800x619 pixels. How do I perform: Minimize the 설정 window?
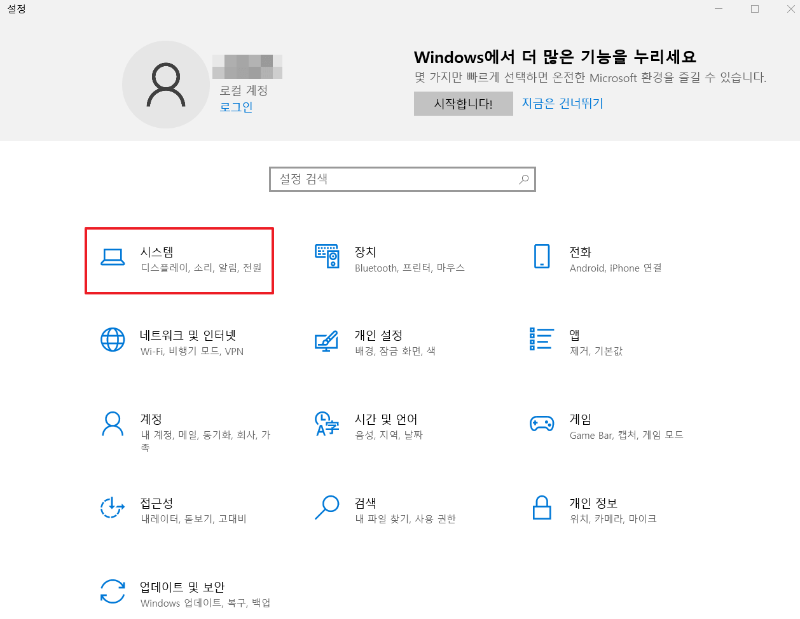(x=718, y=9)
